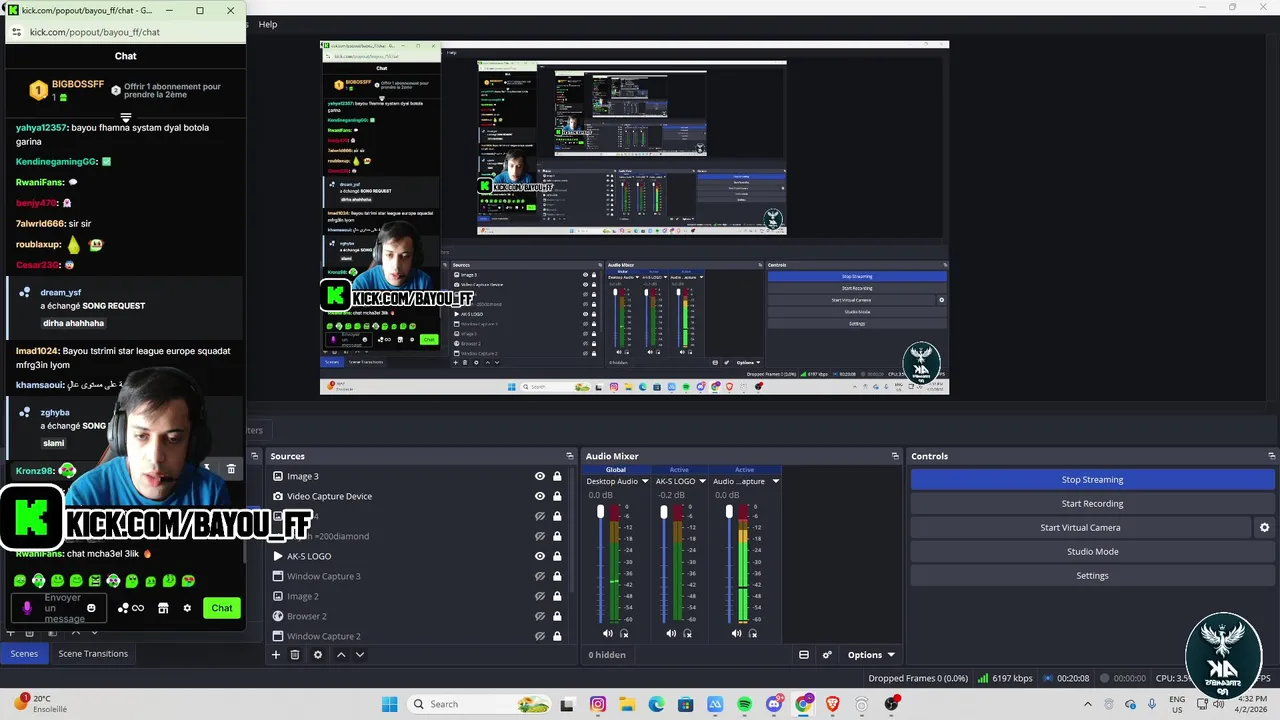Toggle monitoring for Desktop Audio channel
Image resolution: width=1280 pixels, height=720 pixels.
(x=624, y=633)
